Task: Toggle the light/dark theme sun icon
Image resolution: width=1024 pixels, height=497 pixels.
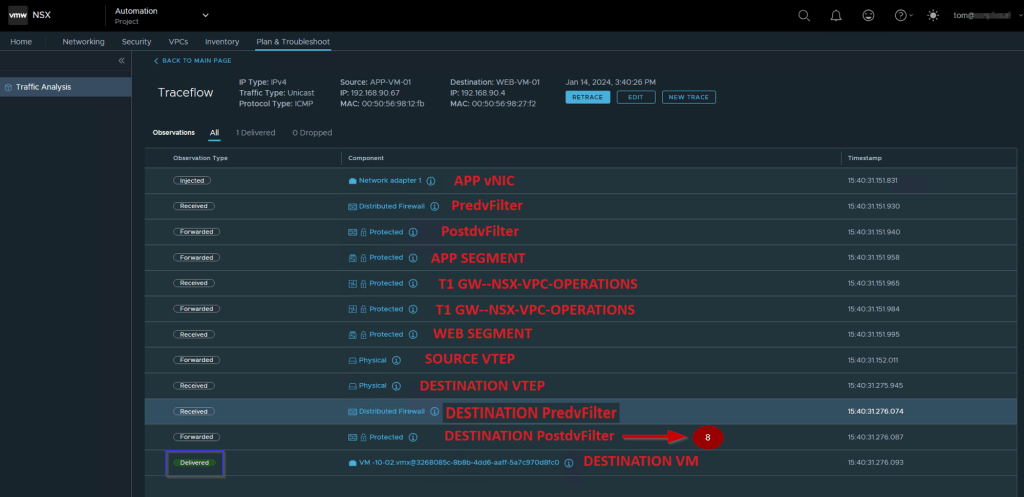Action: [x=933, y=16]
